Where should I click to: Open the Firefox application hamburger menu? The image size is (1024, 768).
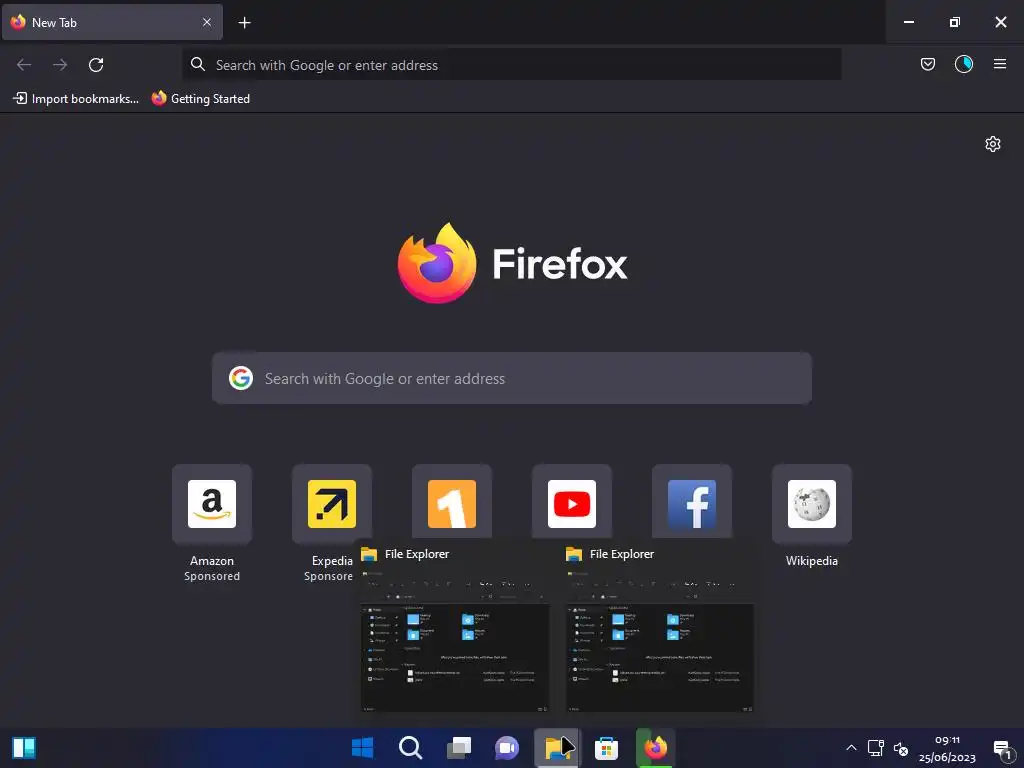[1000, 64]
